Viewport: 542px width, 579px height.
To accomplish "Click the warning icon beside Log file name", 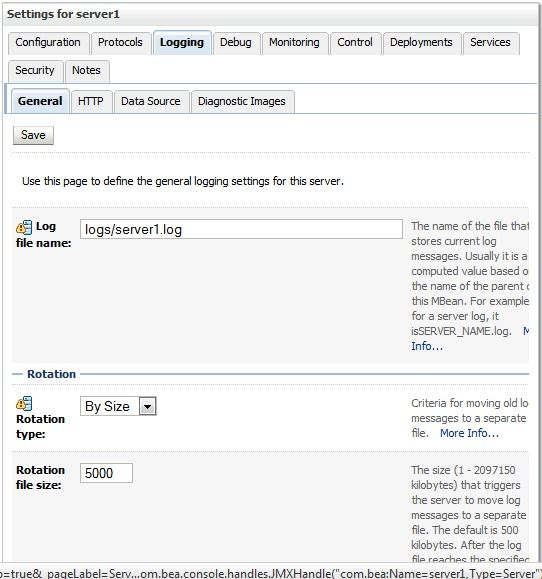I will (x=24, y=227).
